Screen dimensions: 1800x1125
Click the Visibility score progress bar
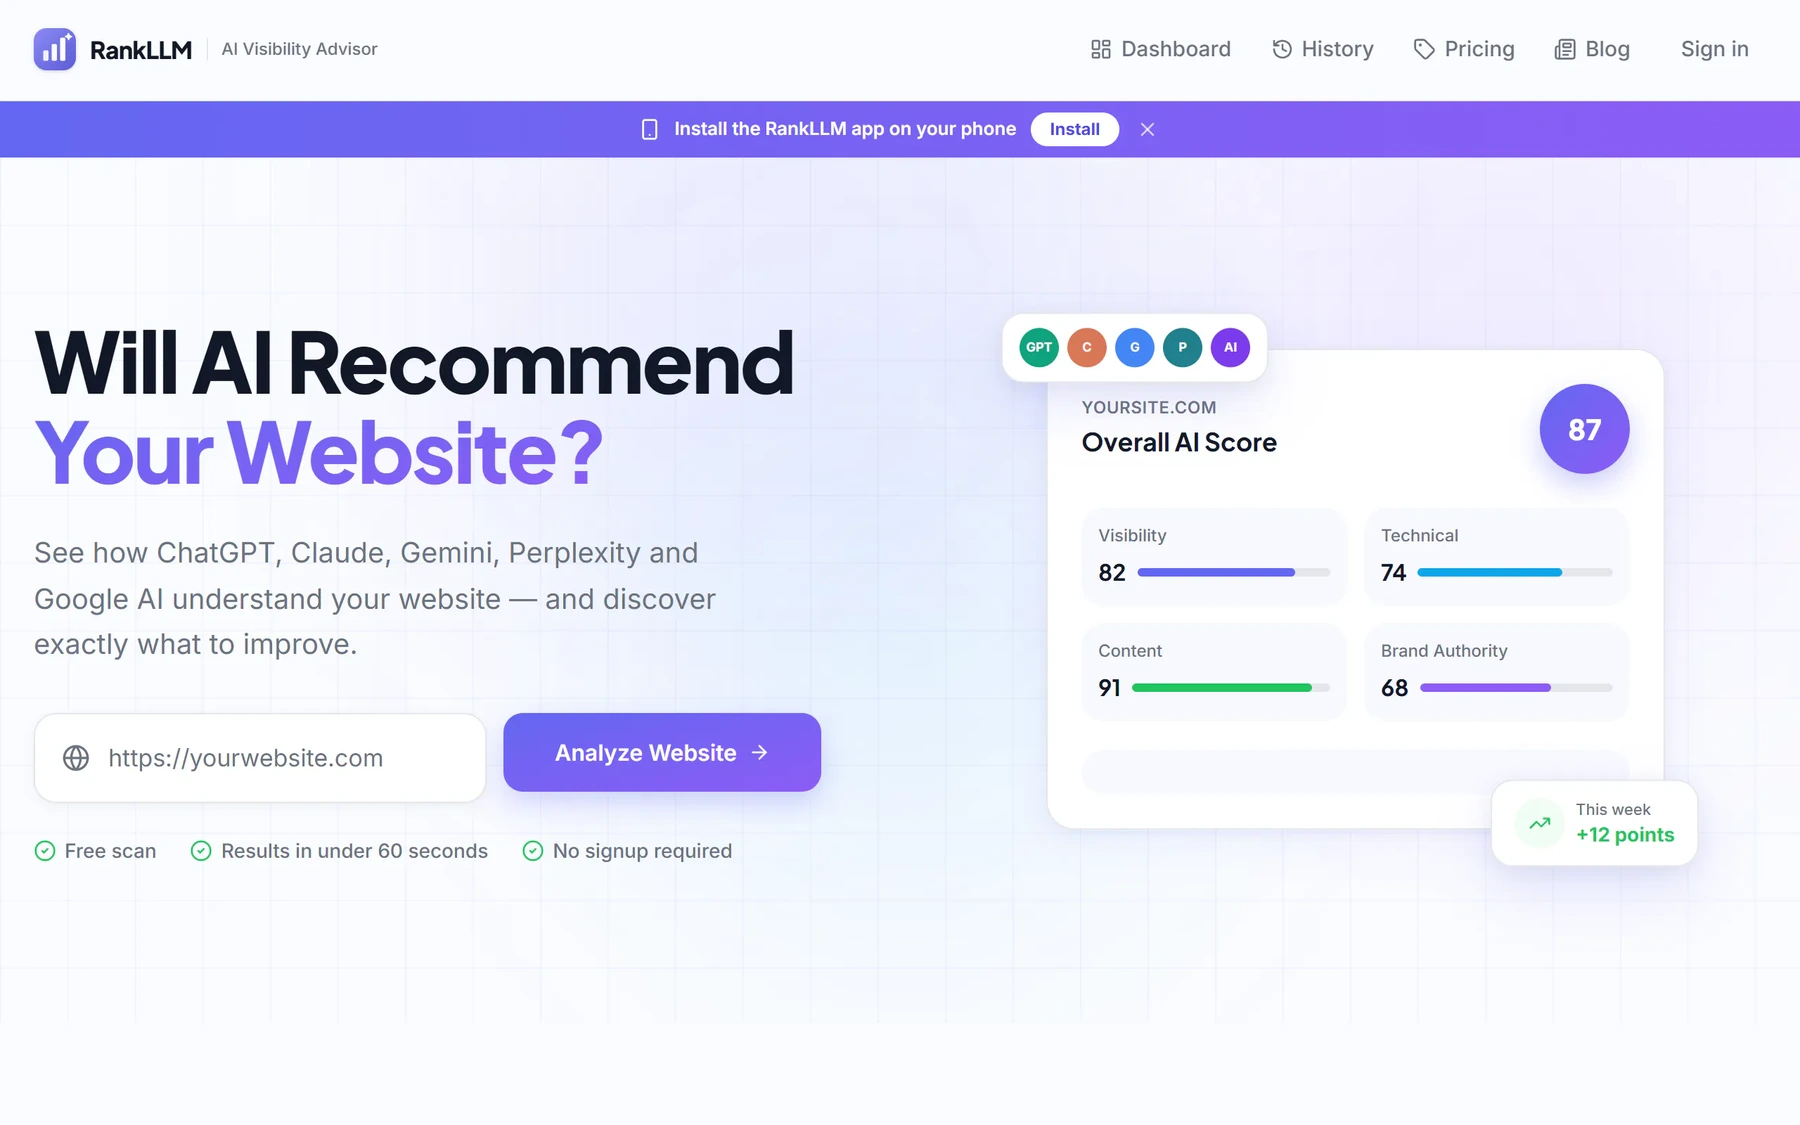pyautogui.click(x=1234, y=573)
